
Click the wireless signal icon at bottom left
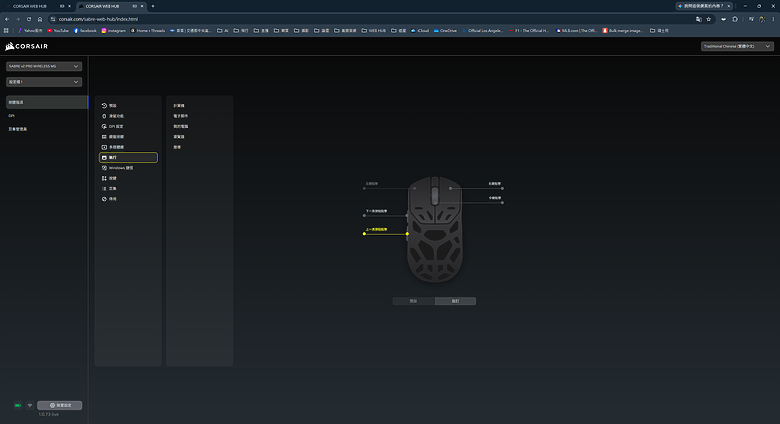[30, 406]
